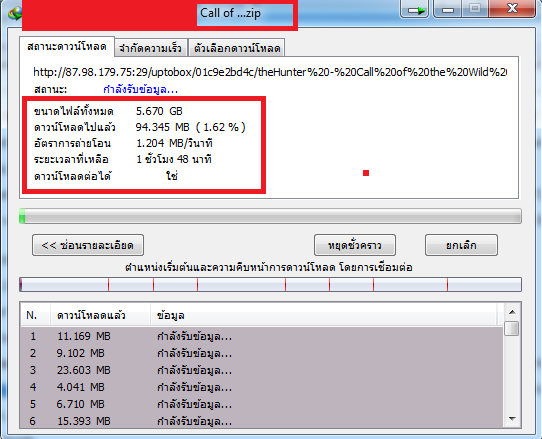Click the connection segments progress bar
542x439 pixels.
[270, 284]
